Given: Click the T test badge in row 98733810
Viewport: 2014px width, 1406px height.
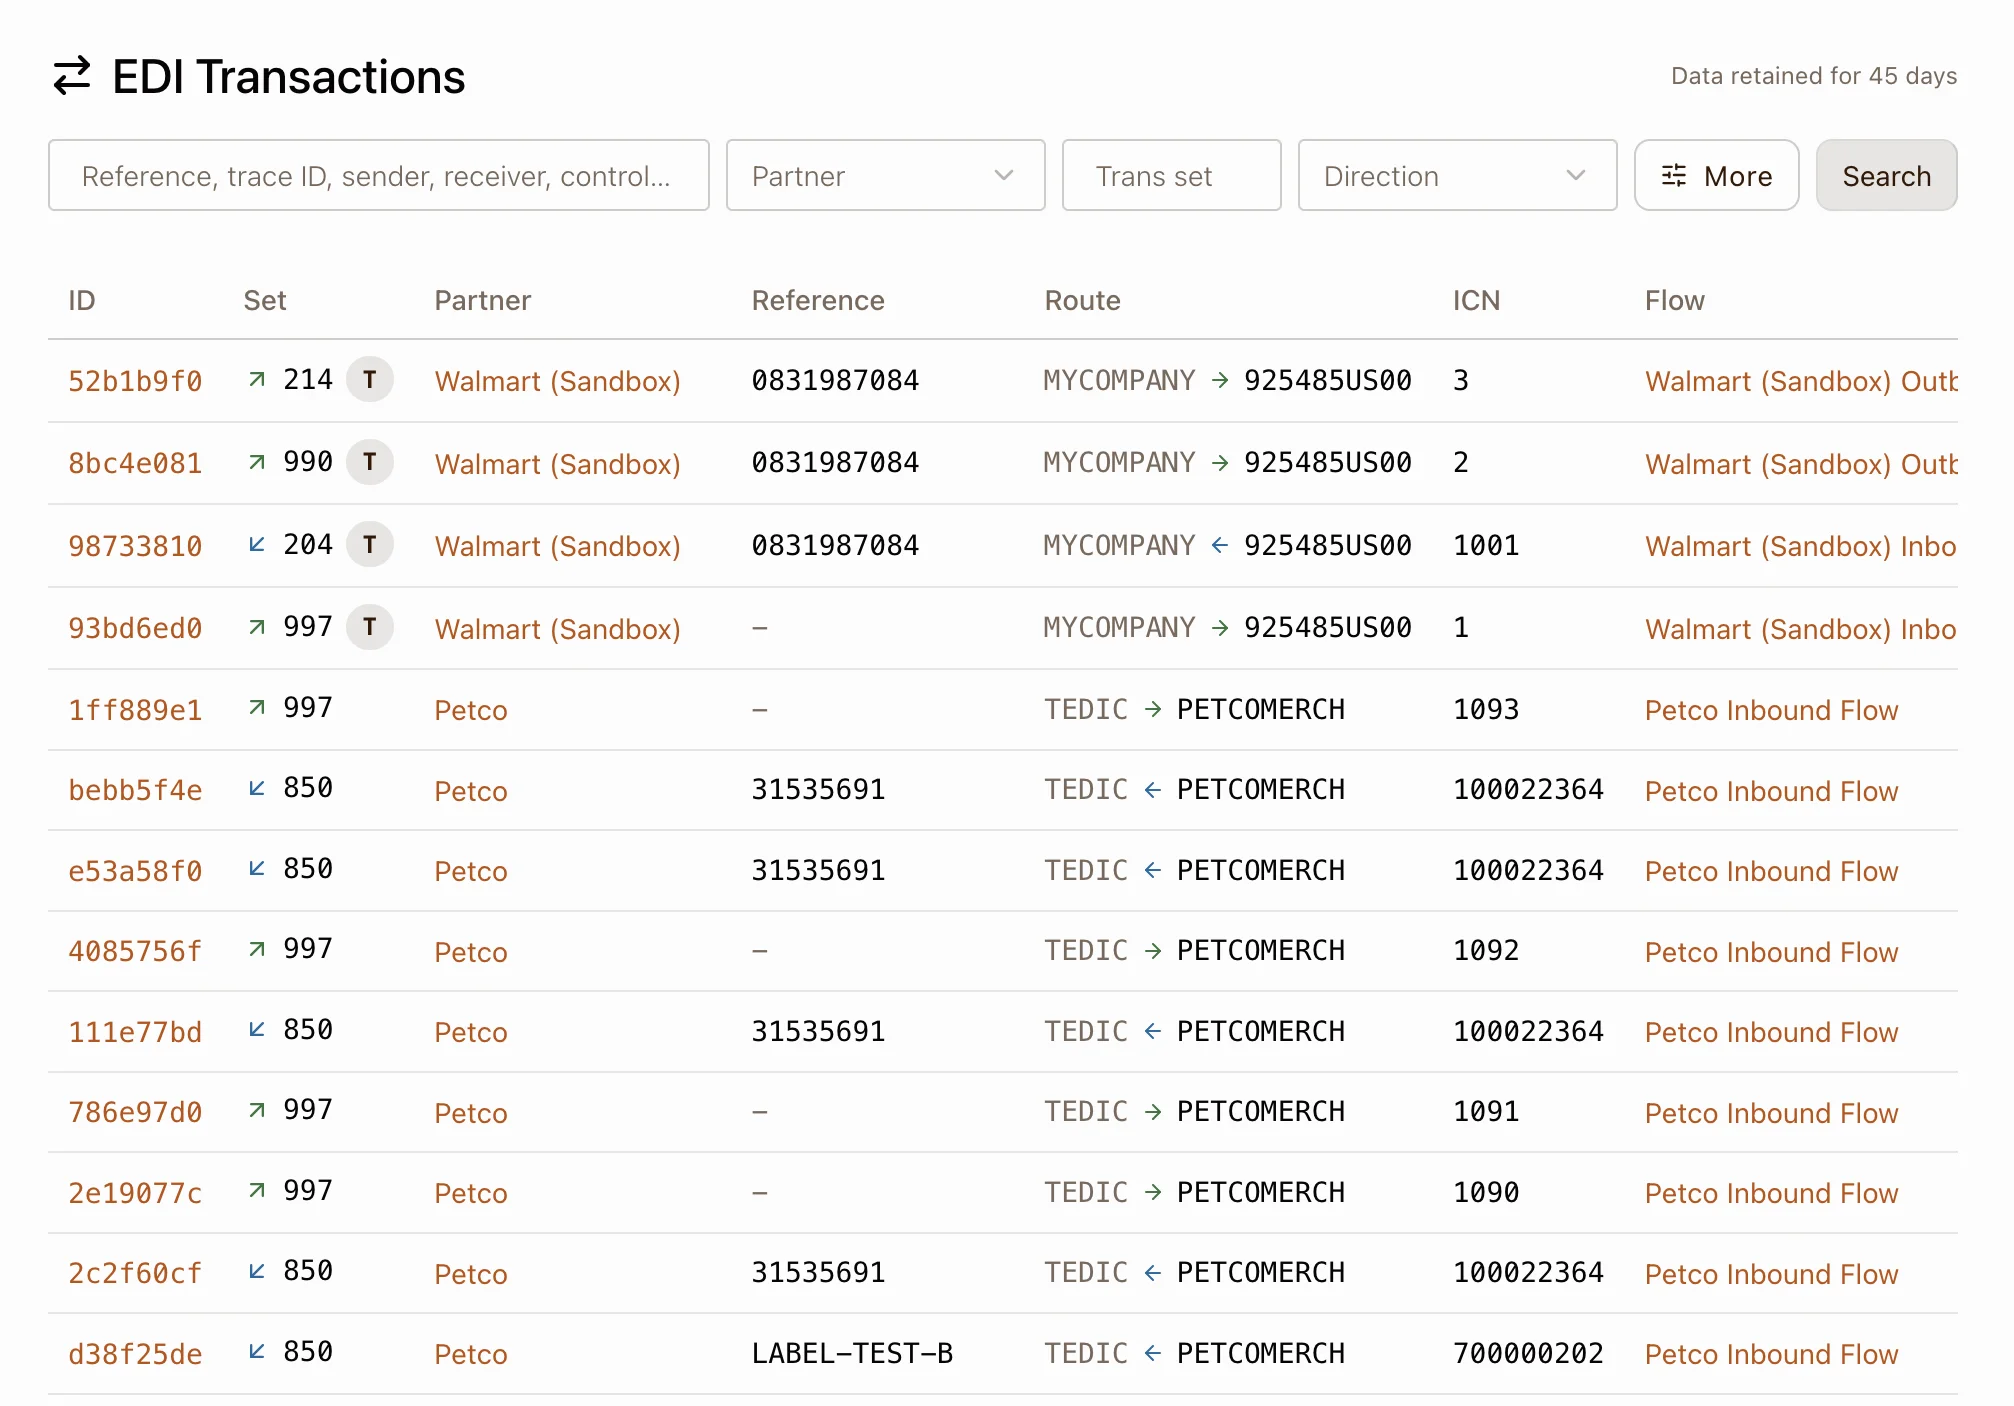Looking at the screenshot, I should [x=370, y=545].
